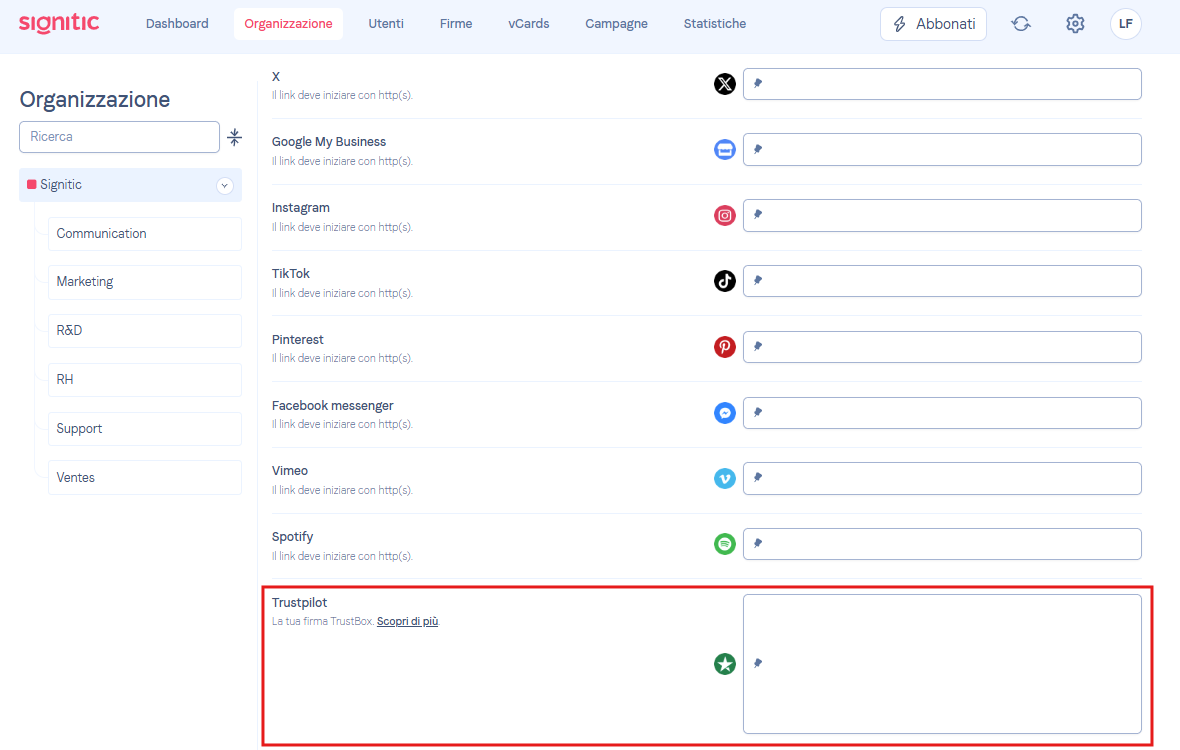Screen dimensions: 1180x750
Task: Open the LF user avatar menu
Action: pyautogui.click(x=1125, y=24)
